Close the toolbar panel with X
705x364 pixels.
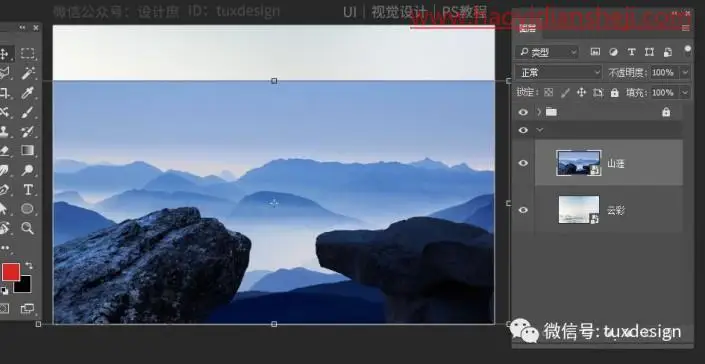click(36, 28)
